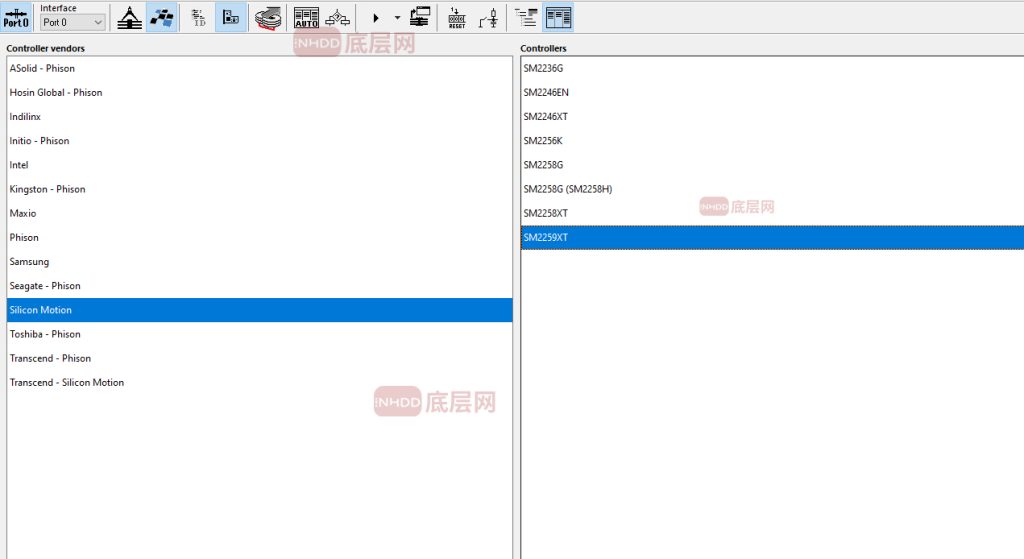Select Samsung in Controller vendors list
The width and height of the screenshot is (1024, 559).
point(29,262)
